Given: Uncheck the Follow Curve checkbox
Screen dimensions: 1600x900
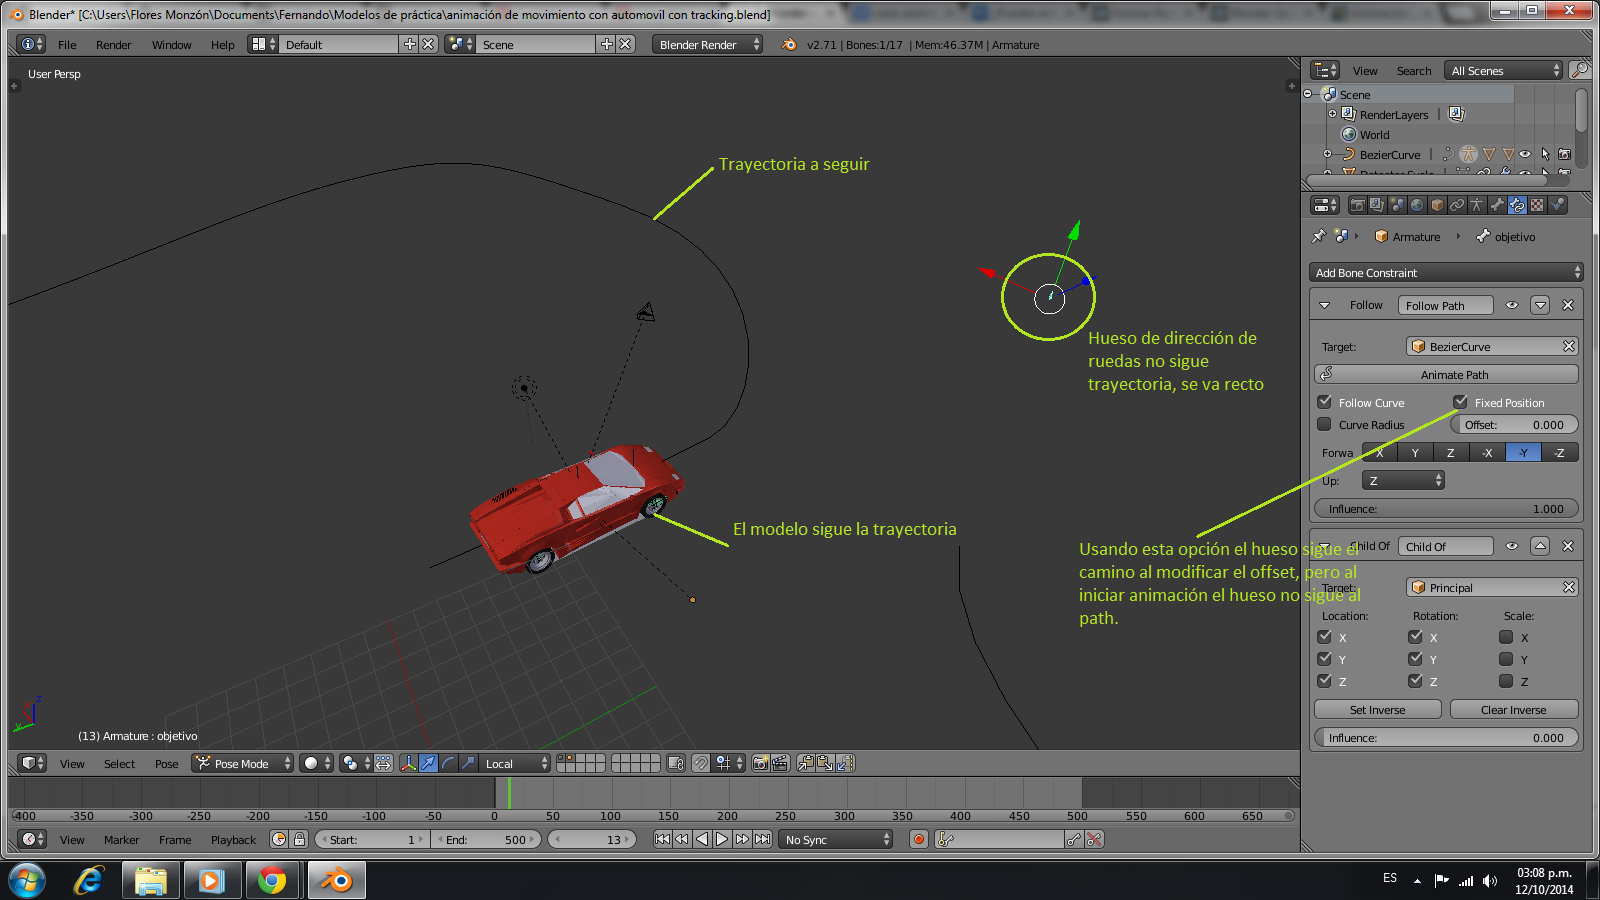Looking at the screenshot, I should point(1325,402).
